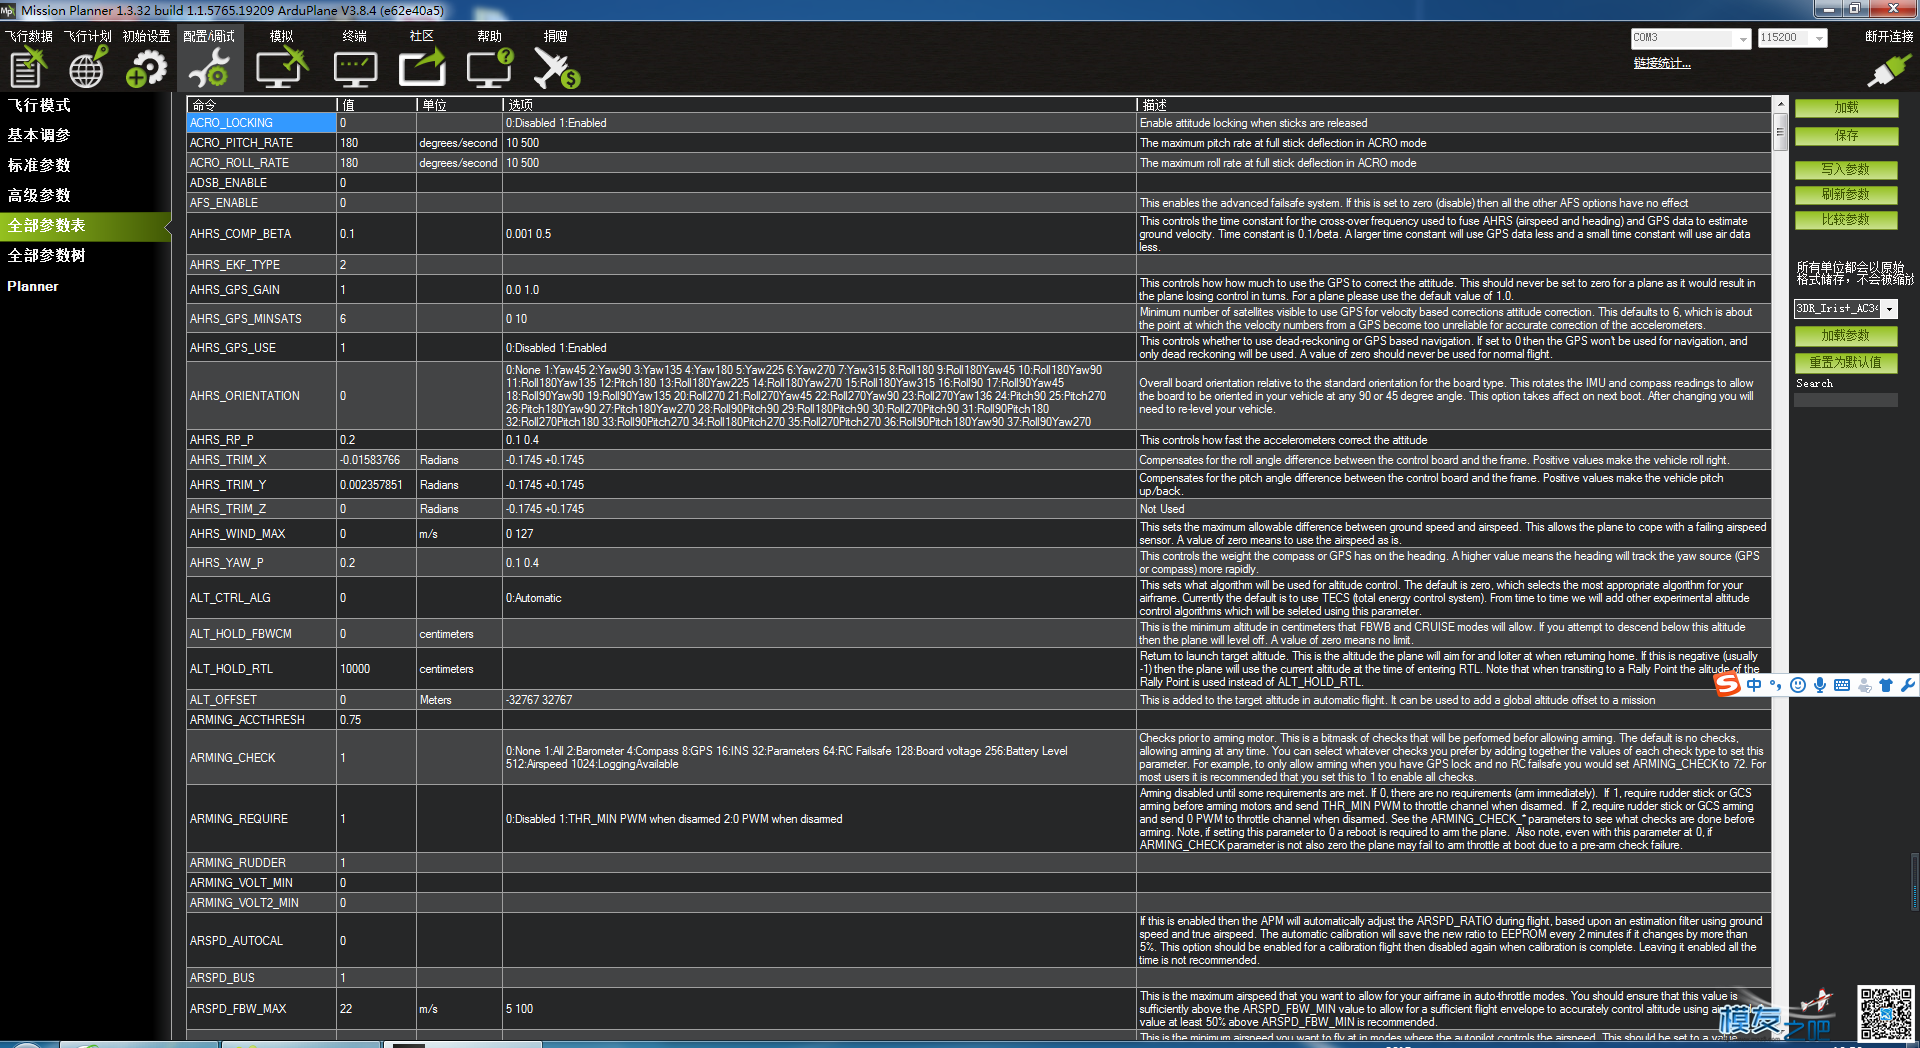Click the 刷新参数 refresh params button

(x=1846, y=195)
